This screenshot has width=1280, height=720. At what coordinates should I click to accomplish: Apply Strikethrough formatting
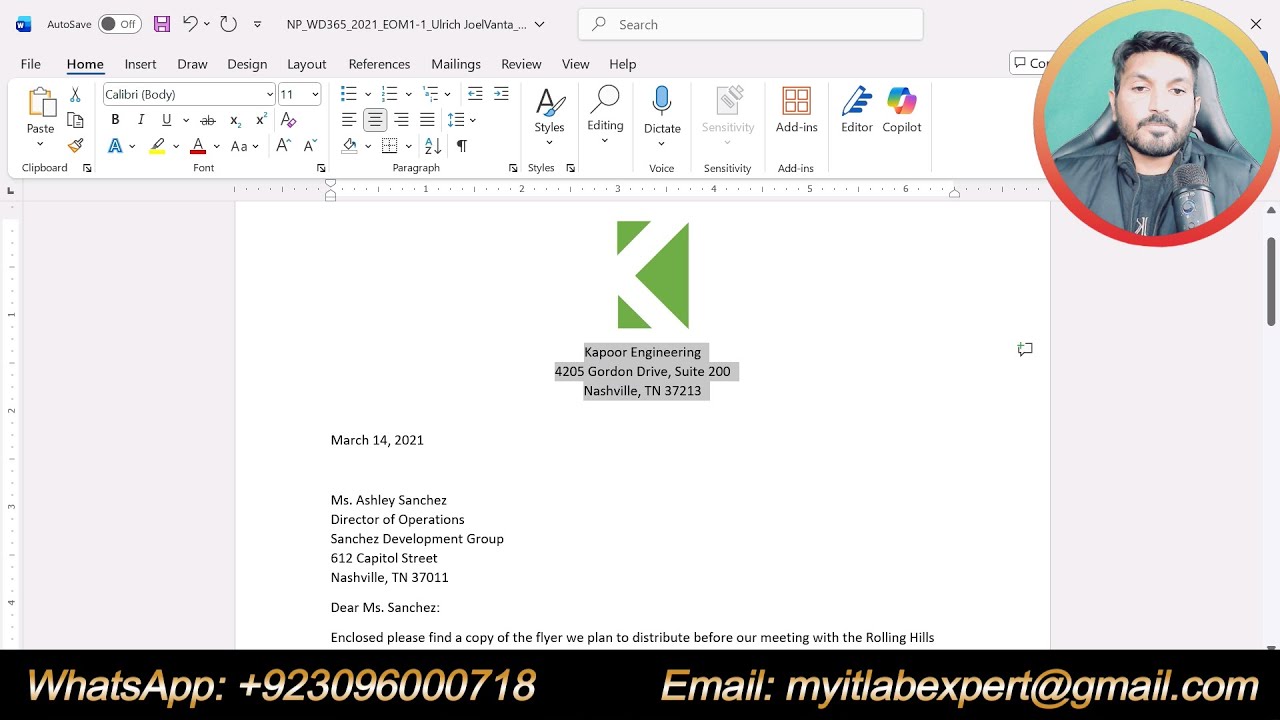pyautogui.click(x=208, y=120)
